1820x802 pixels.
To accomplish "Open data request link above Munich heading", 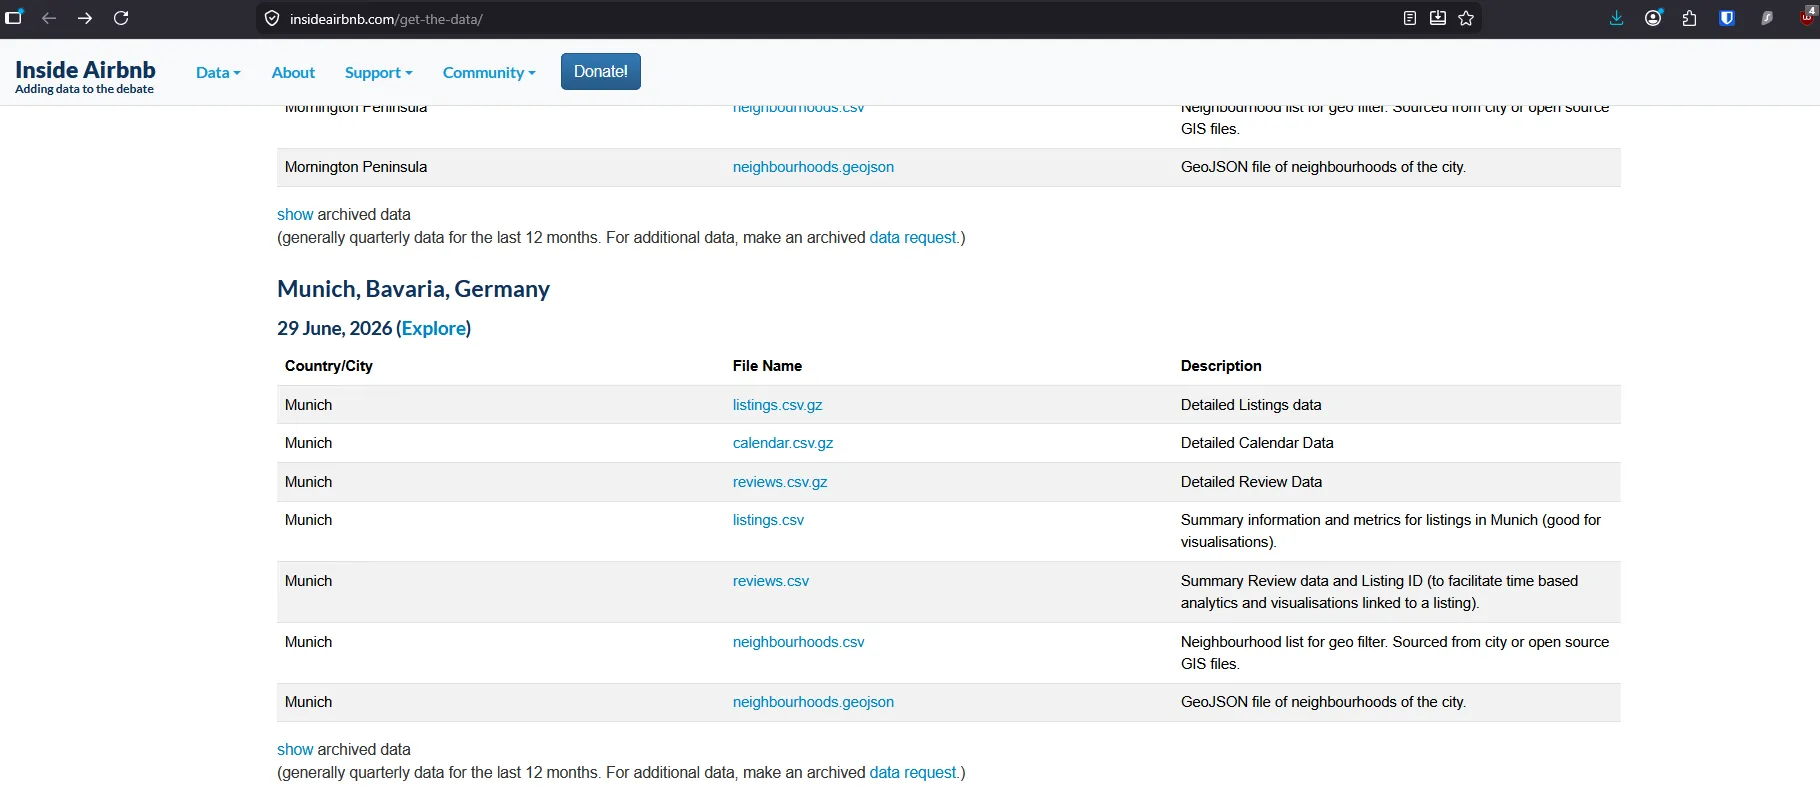I will coord(913,237).
